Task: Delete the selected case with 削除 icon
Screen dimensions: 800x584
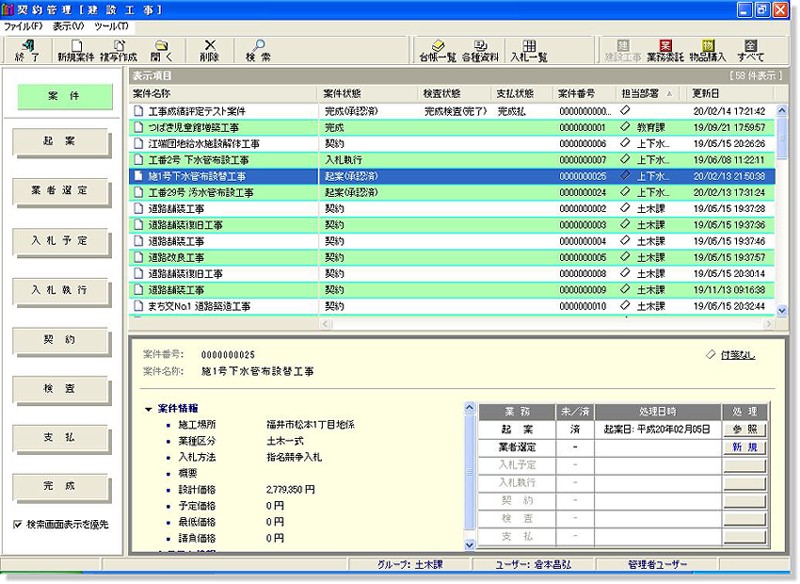Action: (210, 50)
